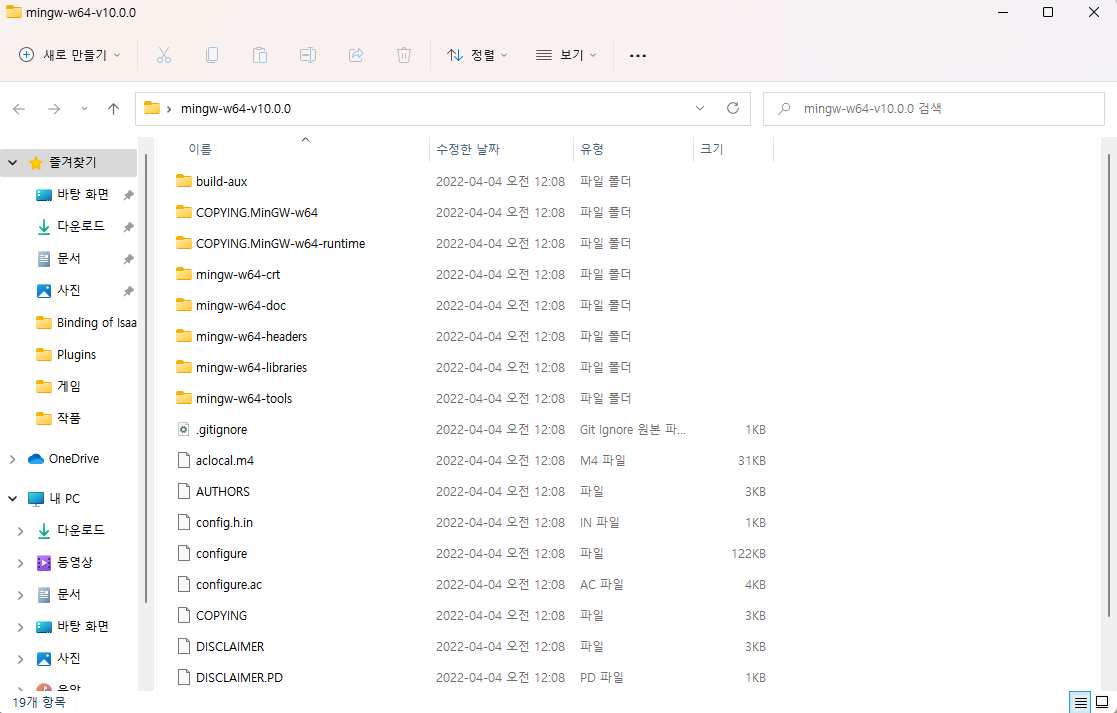
Task: Select the COPYING.MinGW-w64 folder name
Action: [x=256, y=212]
